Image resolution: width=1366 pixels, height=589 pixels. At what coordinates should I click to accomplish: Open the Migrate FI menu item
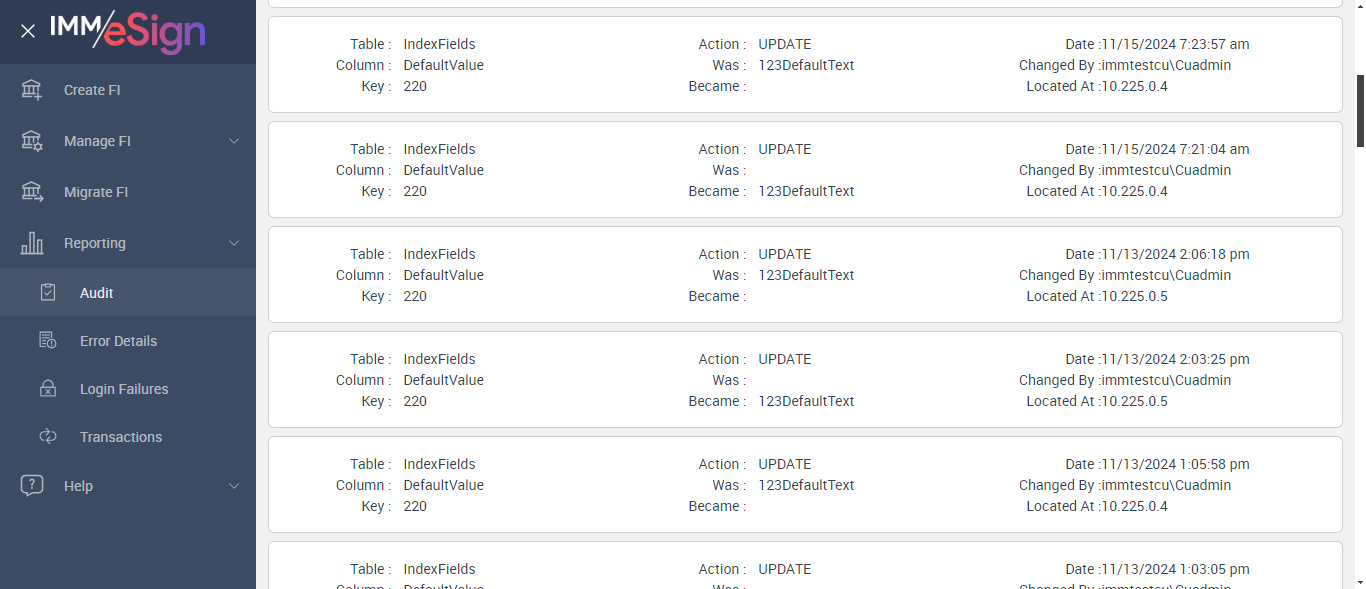click(x=96, y=192)
